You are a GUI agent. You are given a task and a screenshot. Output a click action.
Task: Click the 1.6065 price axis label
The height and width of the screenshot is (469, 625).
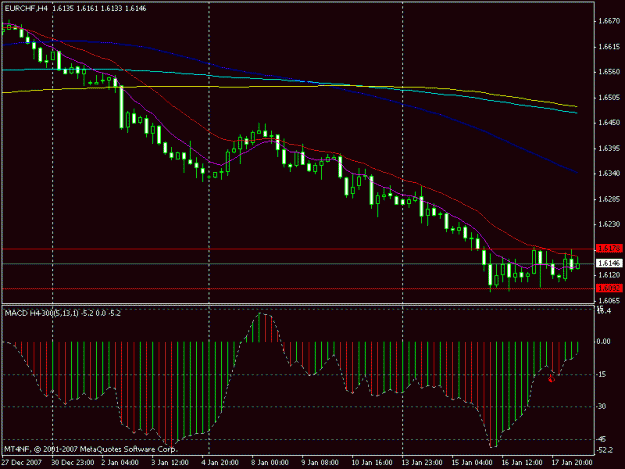(x=609, y=301)
